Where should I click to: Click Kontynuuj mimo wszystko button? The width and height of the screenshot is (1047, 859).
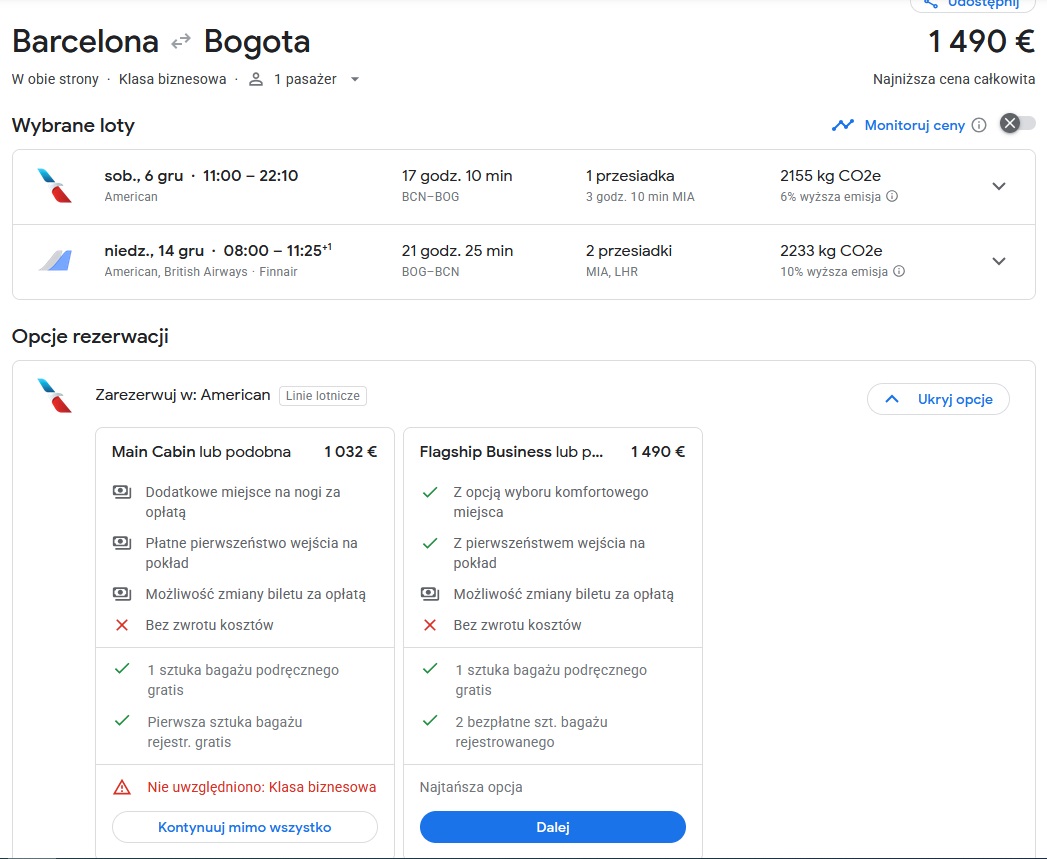point(244,827)
